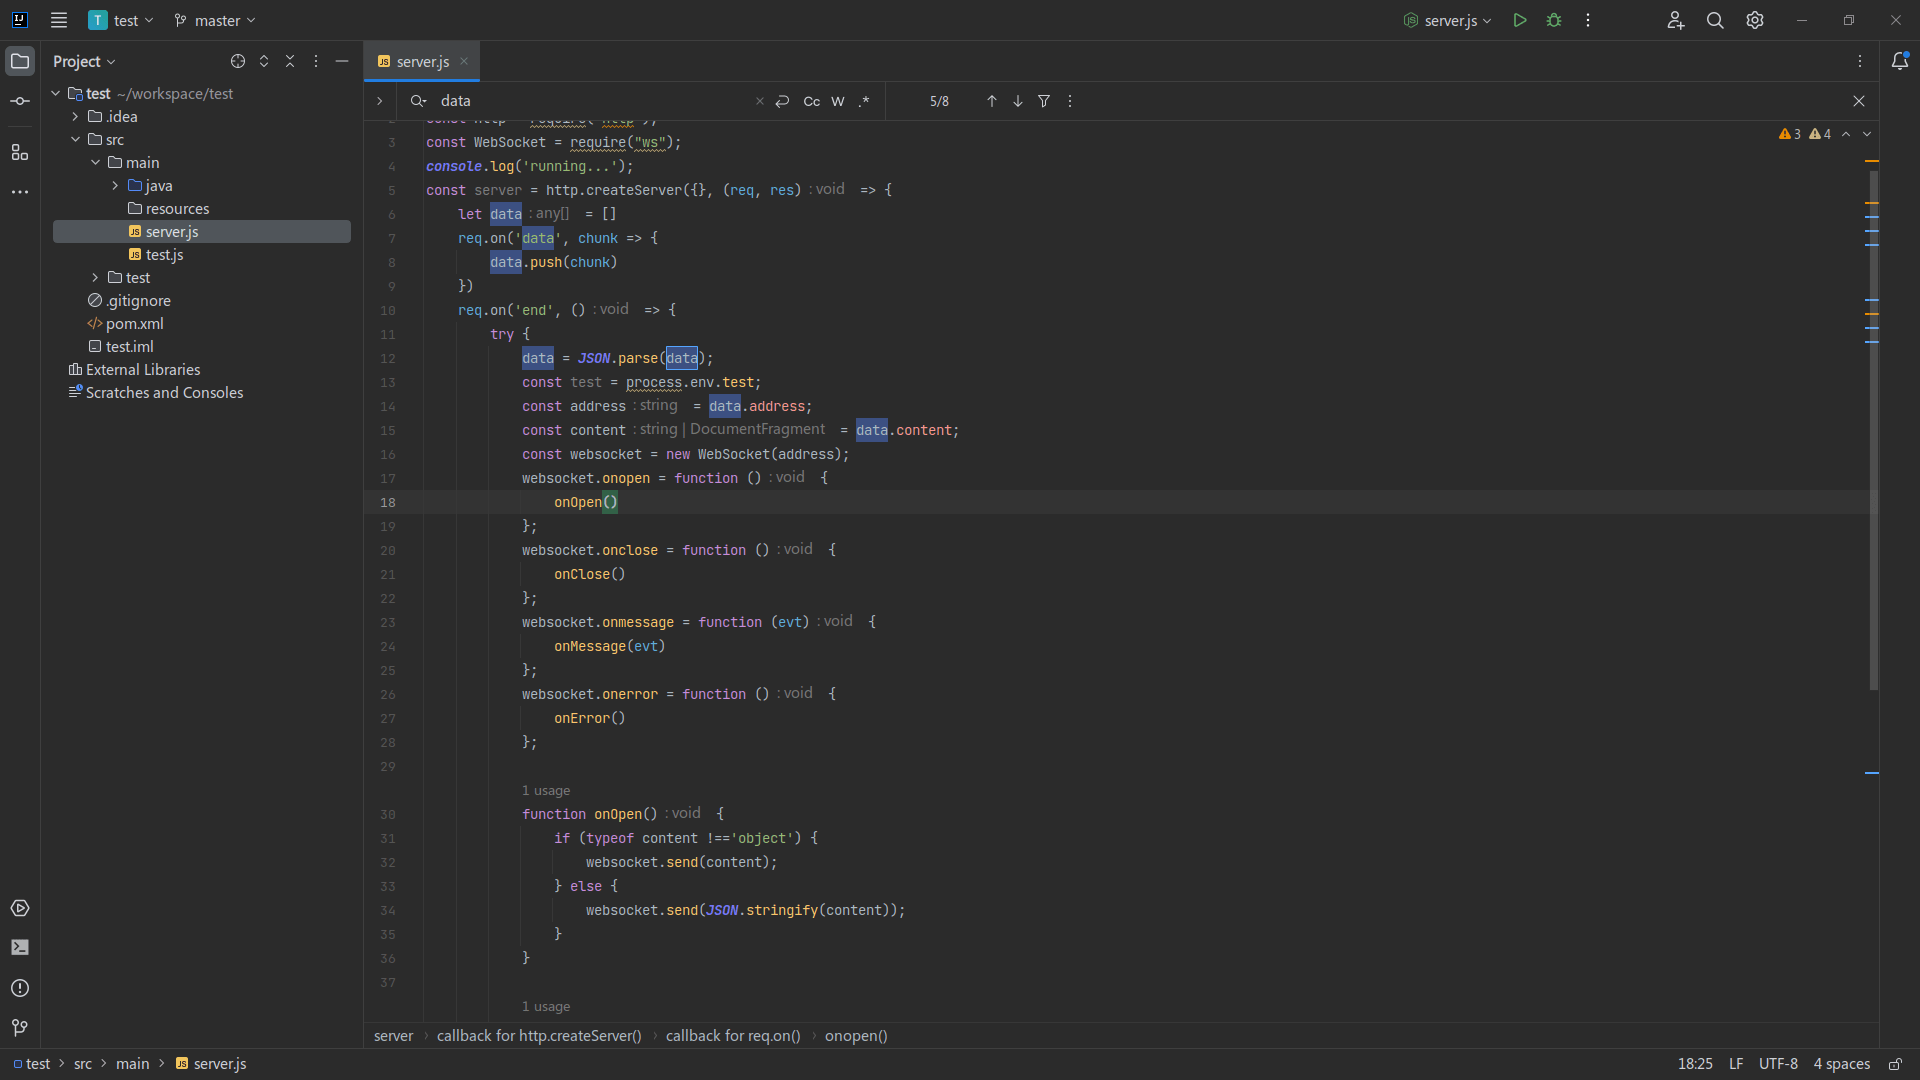Open the Commit tool window
Viewport: 1920px width, 1080px height.
point(20,100)
